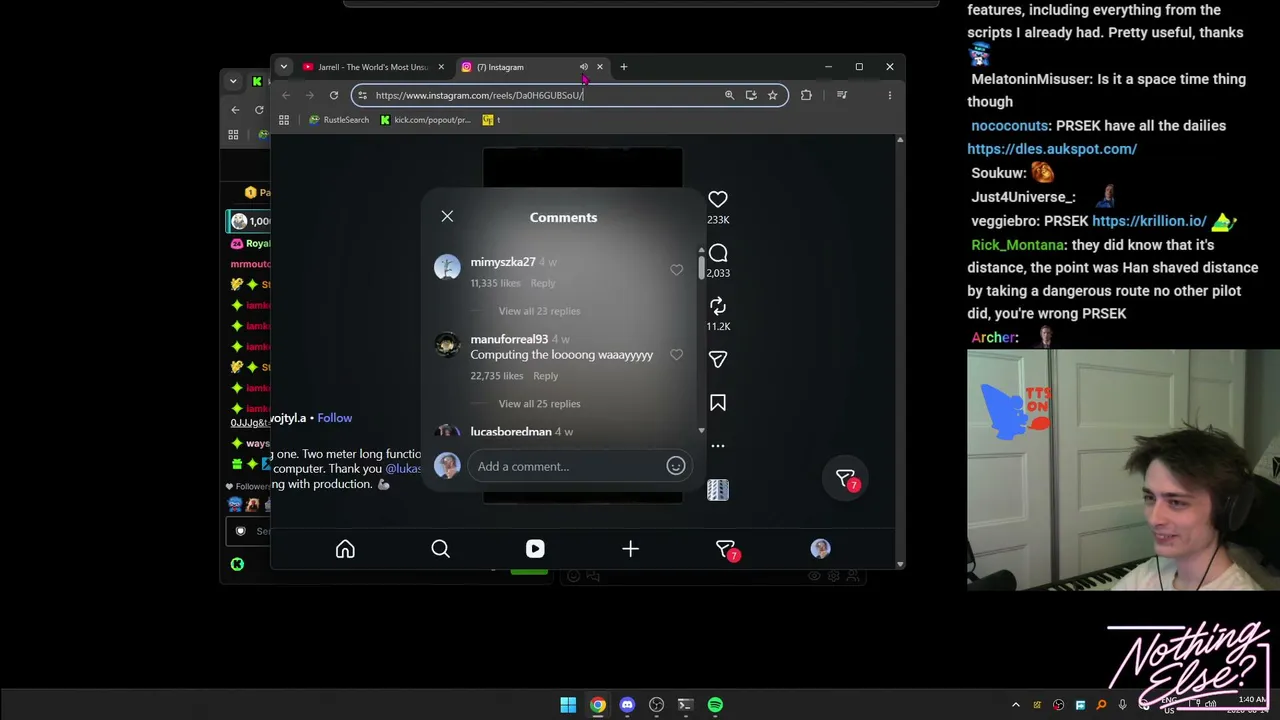The height and width of the screenshot is (720, 1280).
Task: Open the terminal from the taskbar
Action: 685,705
